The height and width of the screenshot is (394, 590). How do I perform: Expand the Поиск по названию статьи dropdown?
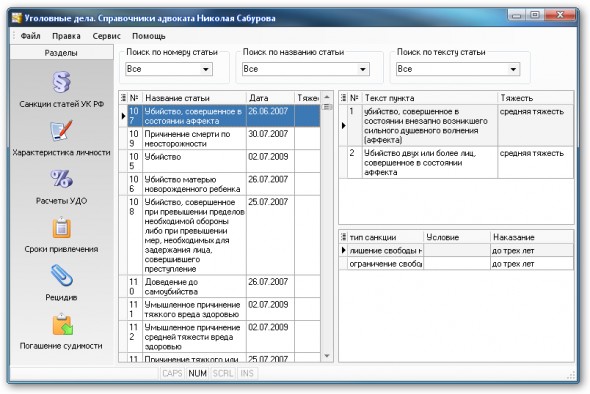click(x=363, y=69)
